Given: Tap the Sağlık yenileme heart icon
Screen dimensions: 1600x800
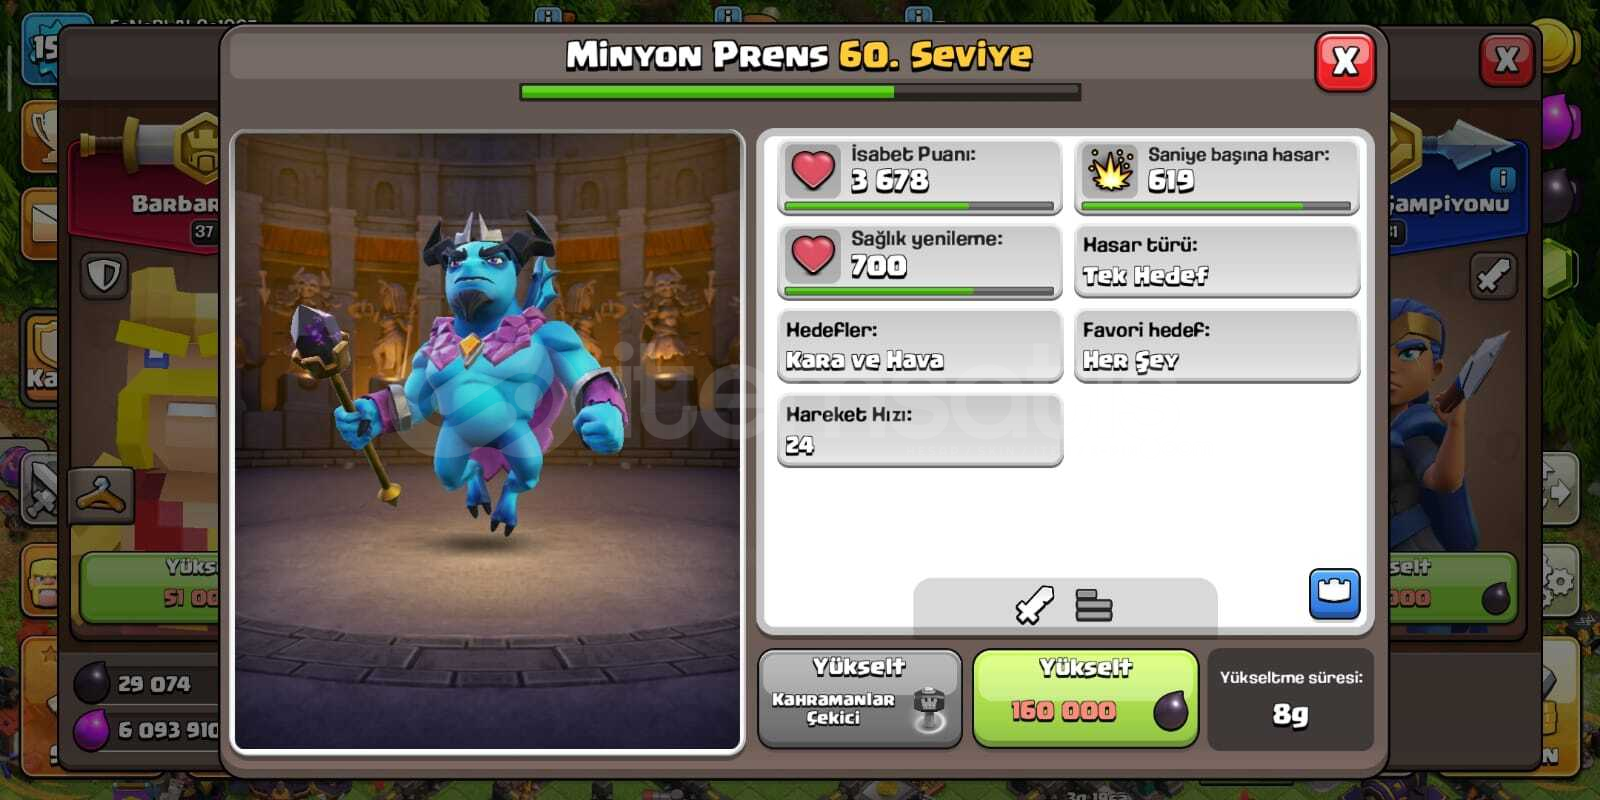Looking at the screenshot, I should [812, 255].
